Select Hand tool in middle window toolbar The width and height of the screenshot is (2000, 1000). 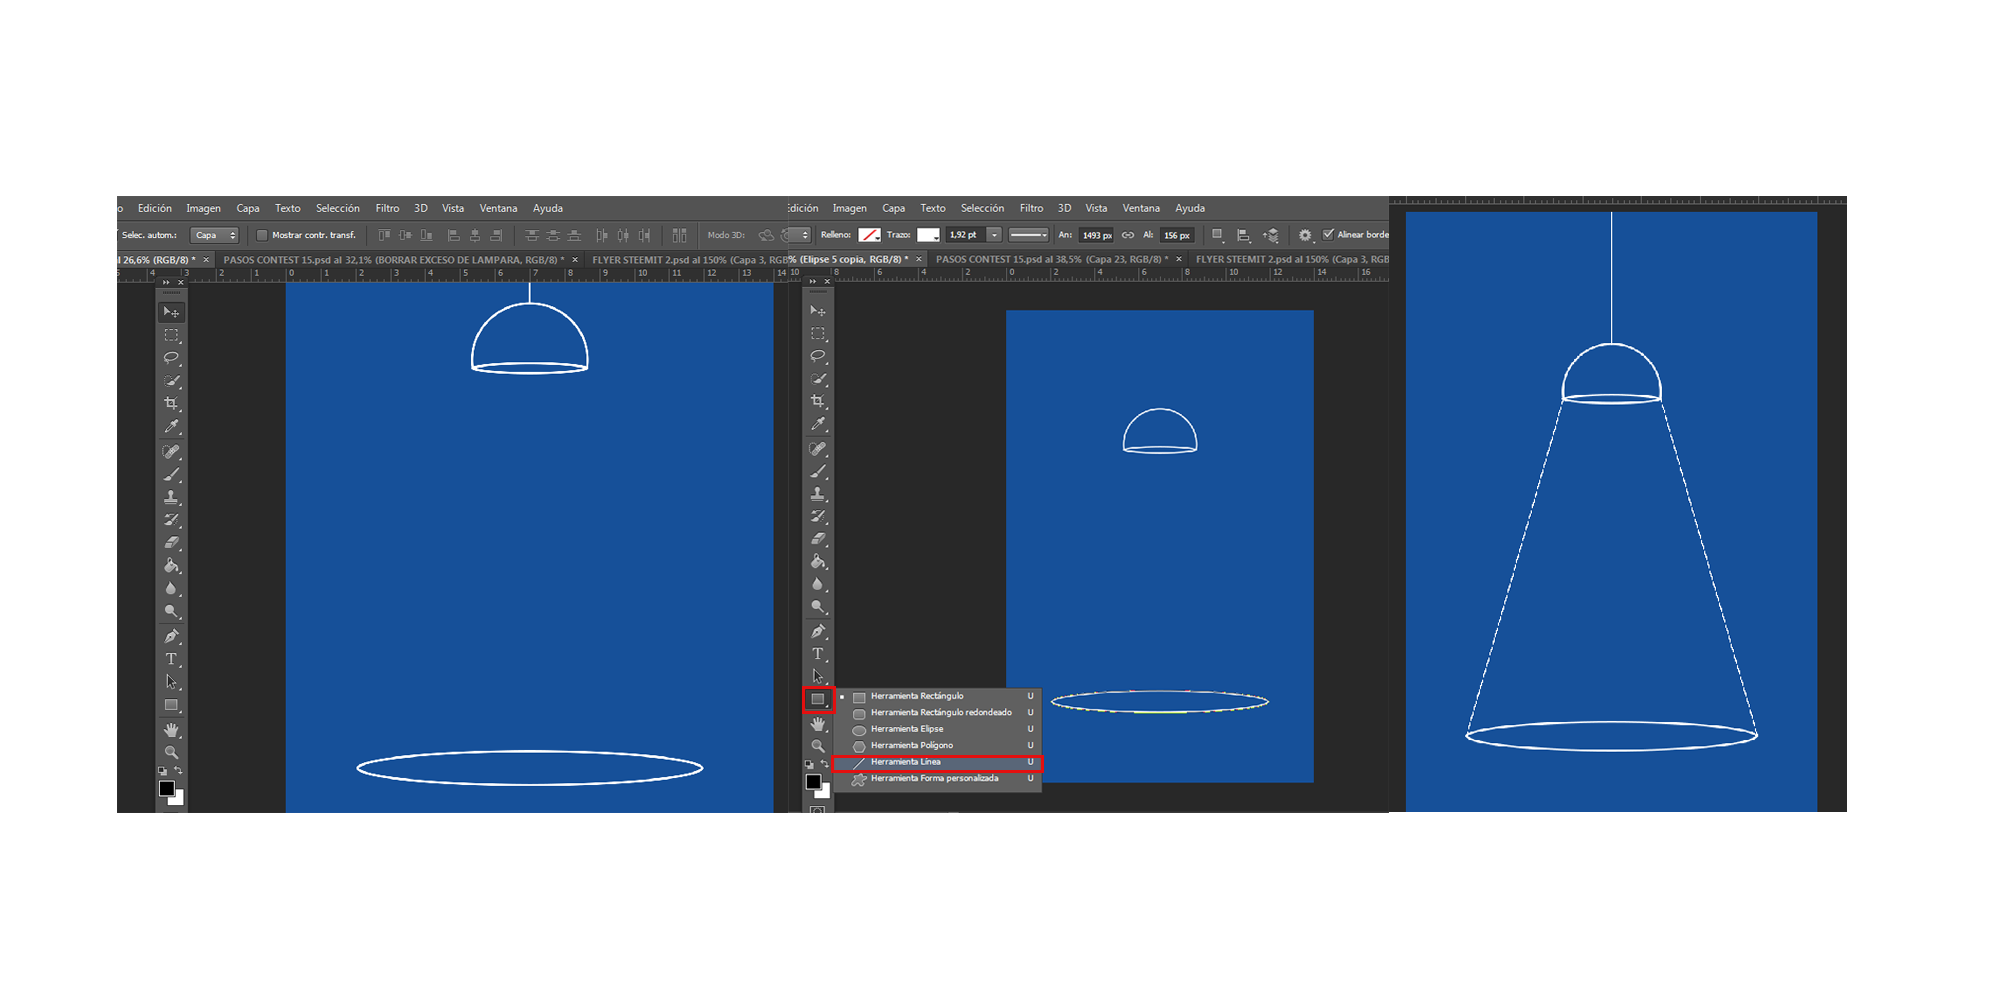click(818, 724)
